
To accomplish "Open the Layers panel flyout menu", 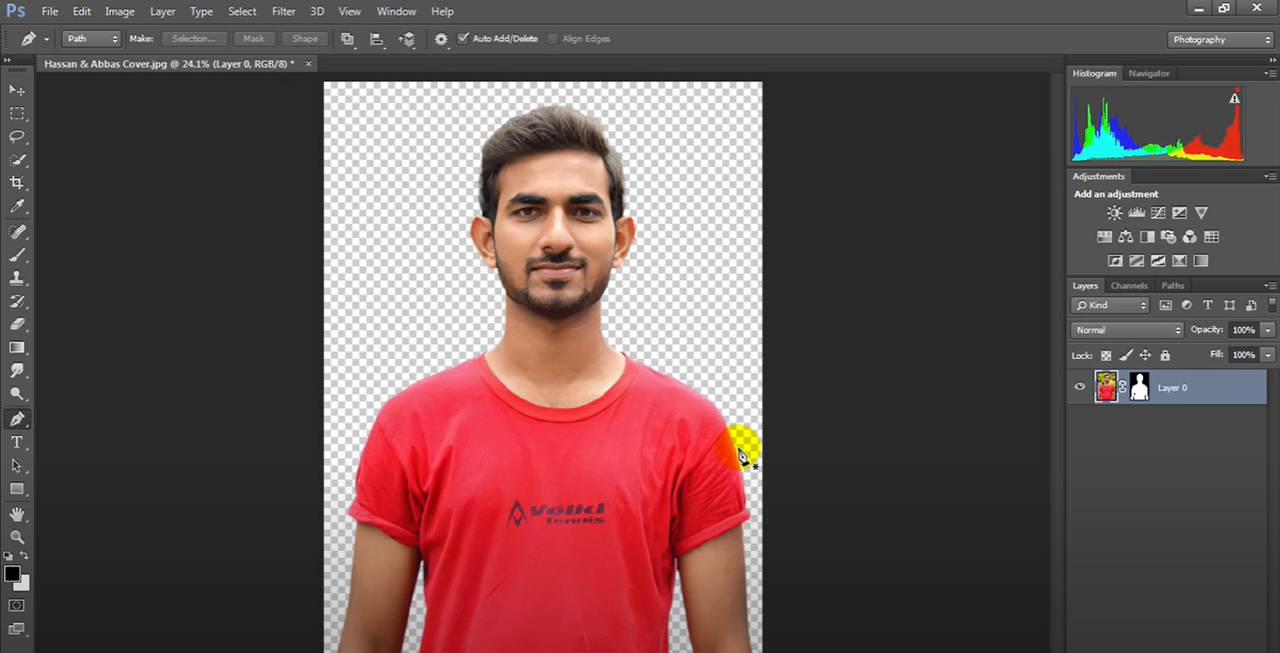I will click(1270, 286).
